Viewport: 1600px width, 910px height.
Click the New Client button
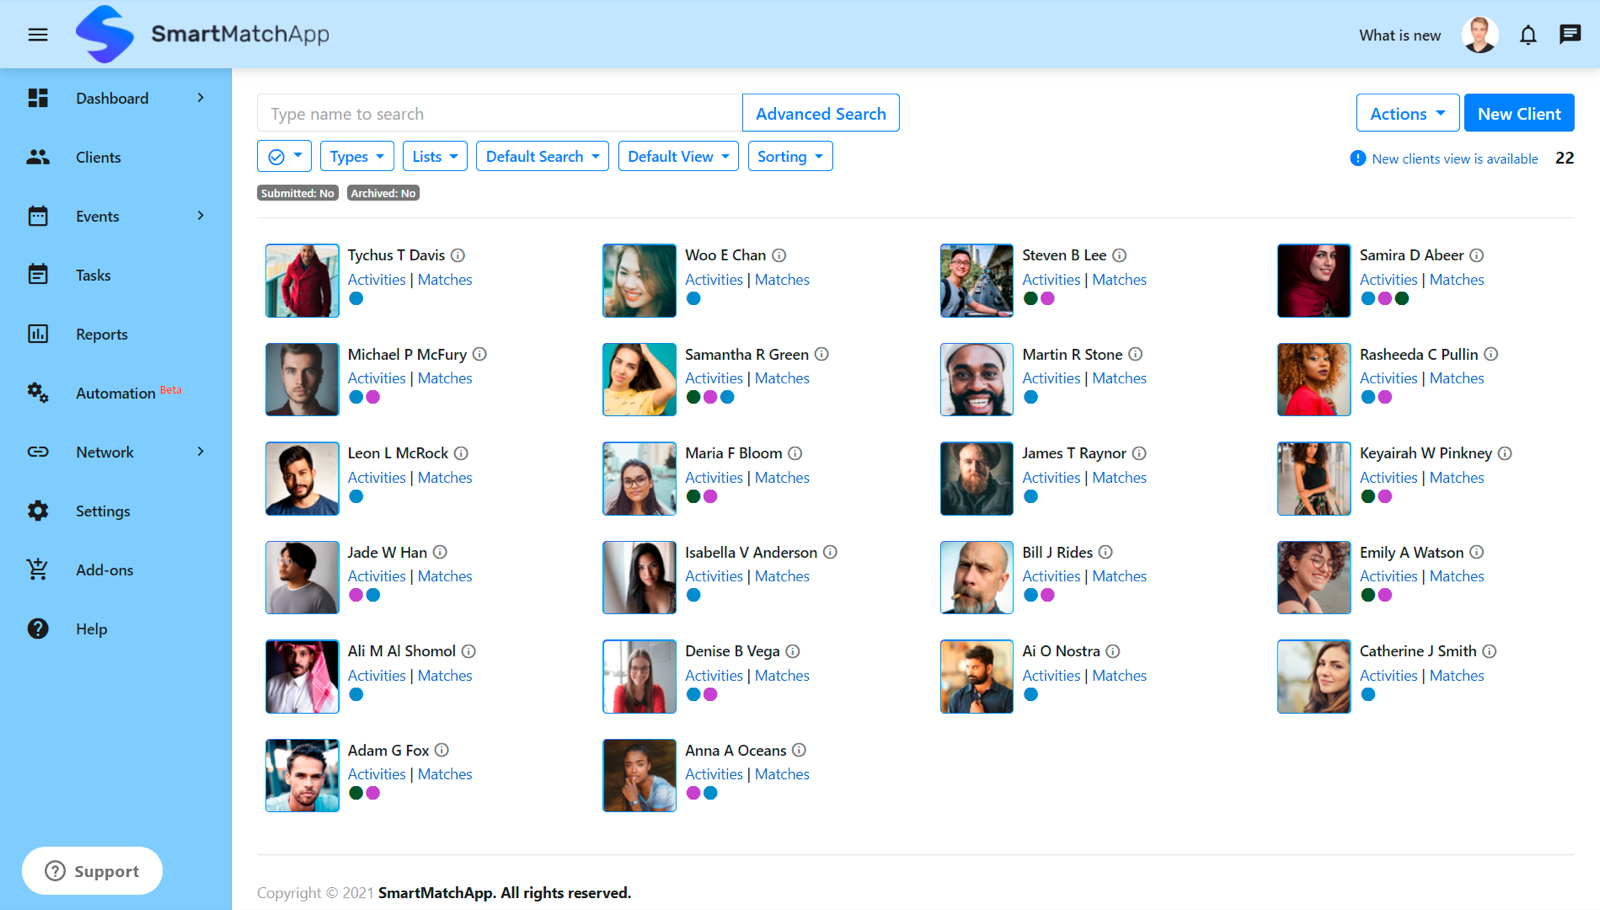(1519, 113)
